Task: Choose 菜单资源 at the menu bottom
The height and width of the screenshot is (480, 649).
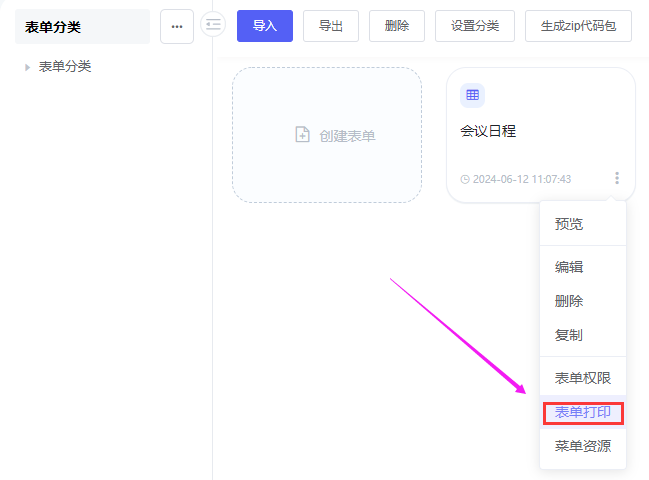Action: 583,446
